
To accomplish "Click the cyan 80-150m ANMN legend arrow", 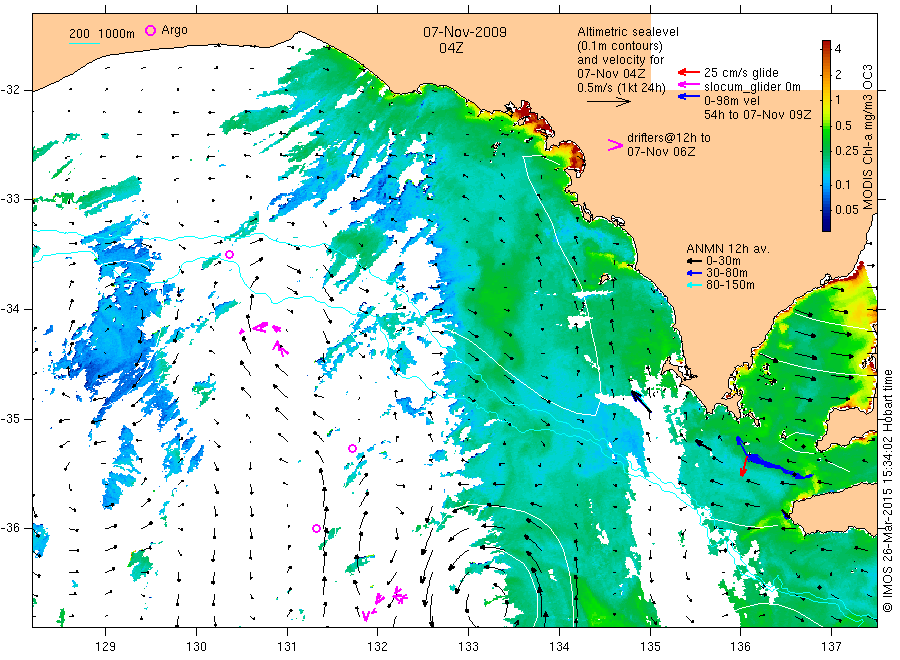I will click(x=694, y=285).
